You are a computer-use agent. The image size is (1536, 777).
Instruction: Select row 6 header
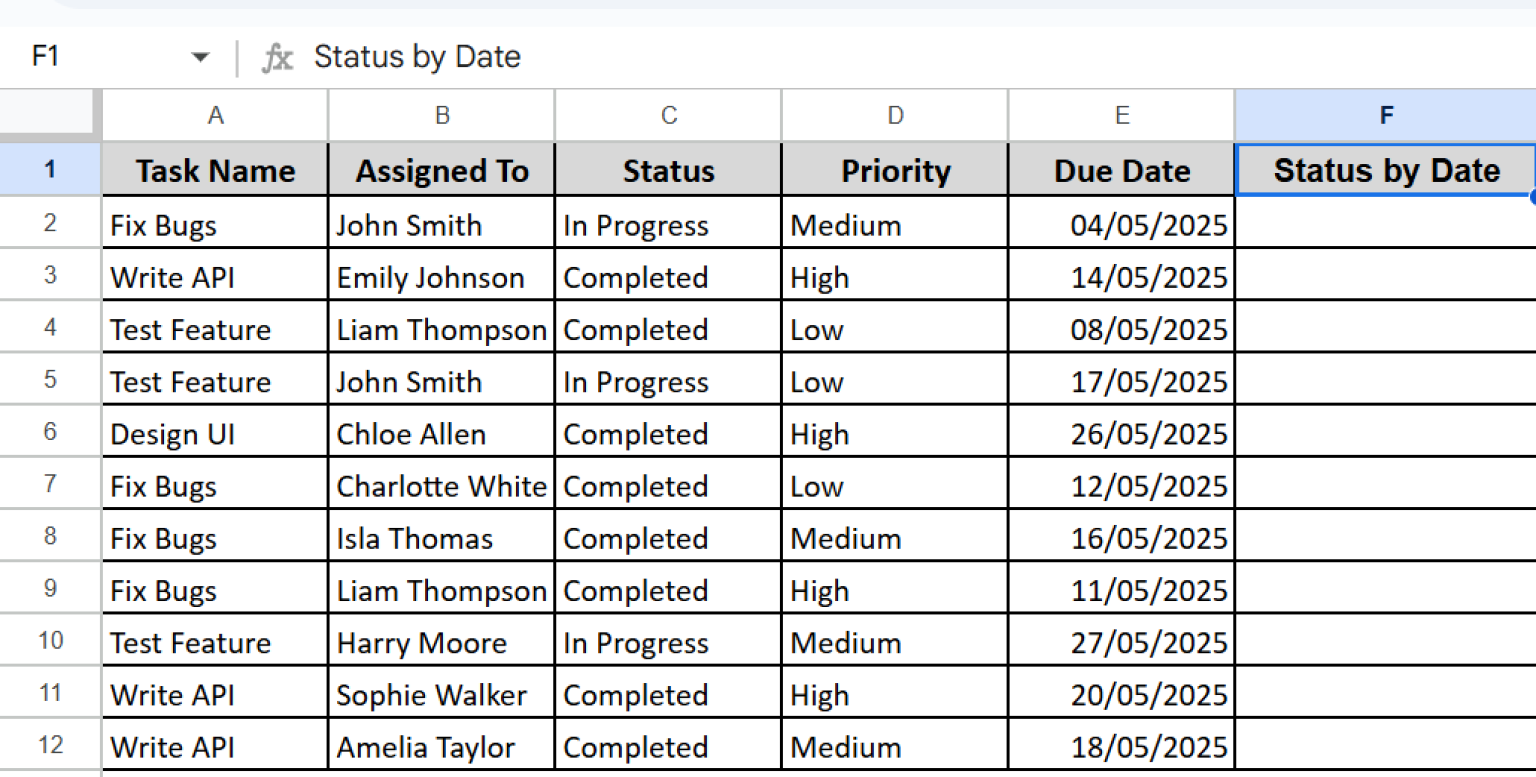click(50, 432)
